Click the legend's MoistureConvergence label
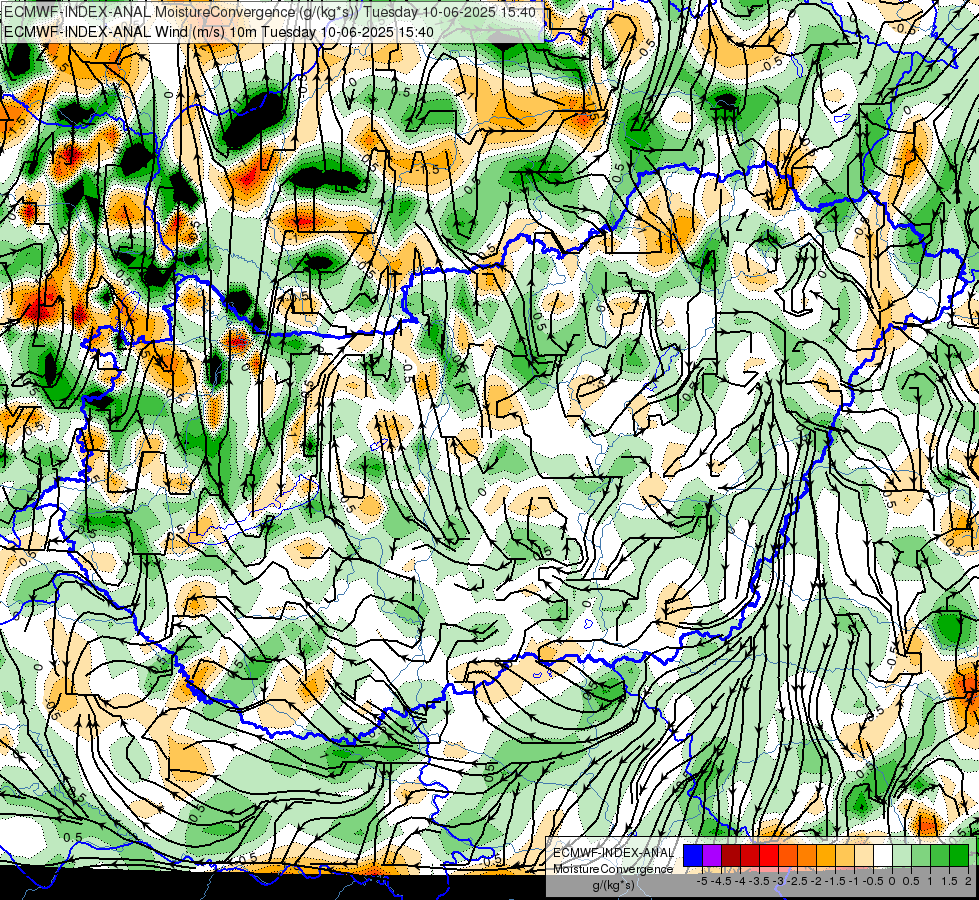The width and height of the screenshot is (979, 900). point(613,869)
